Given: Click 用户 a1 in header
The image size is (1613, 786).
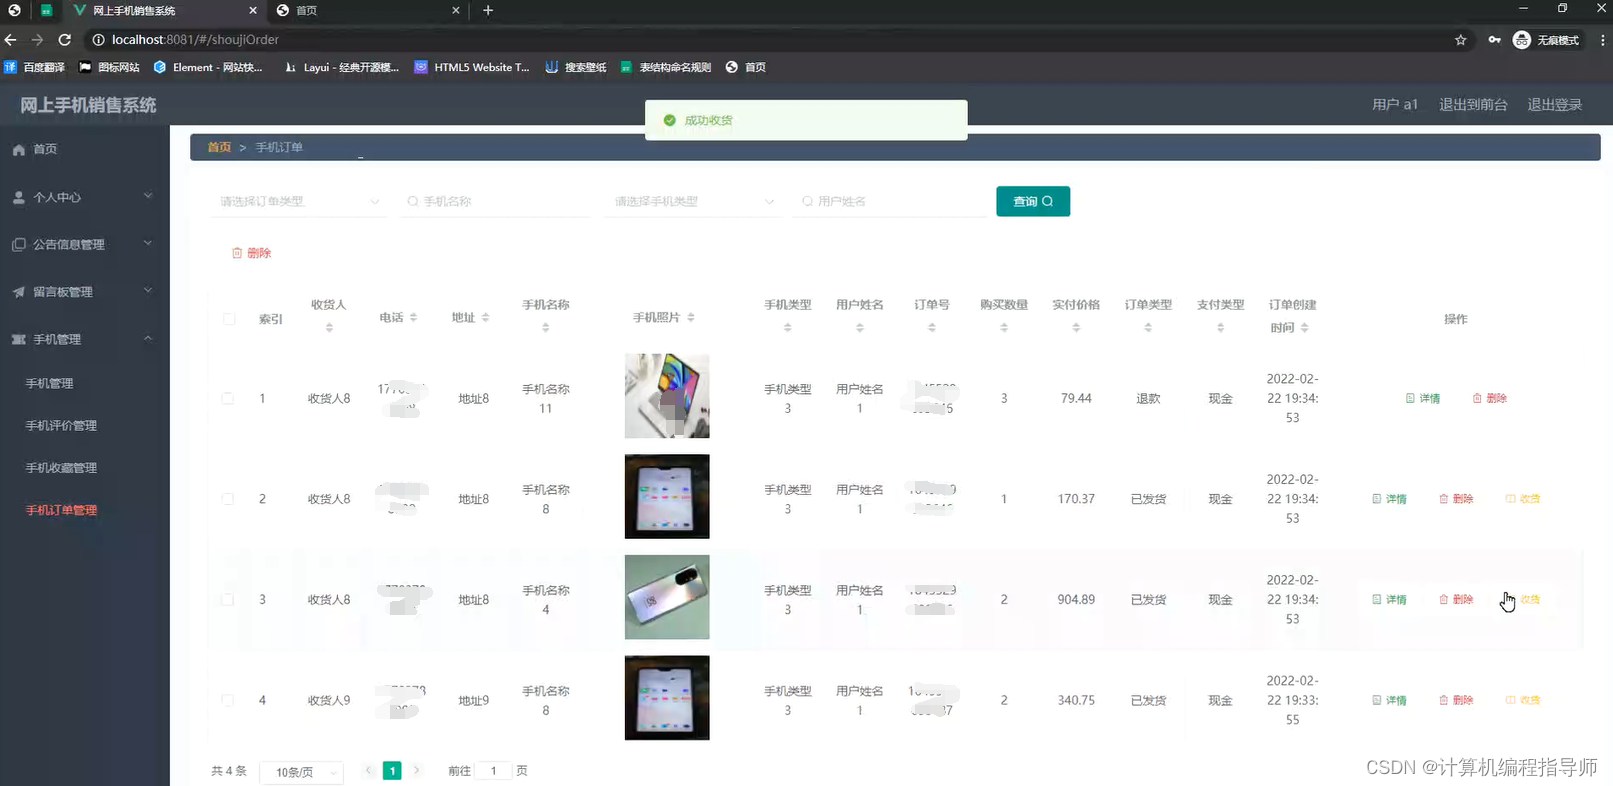Looking at the screenshot, I should (x=1395, y=104).
